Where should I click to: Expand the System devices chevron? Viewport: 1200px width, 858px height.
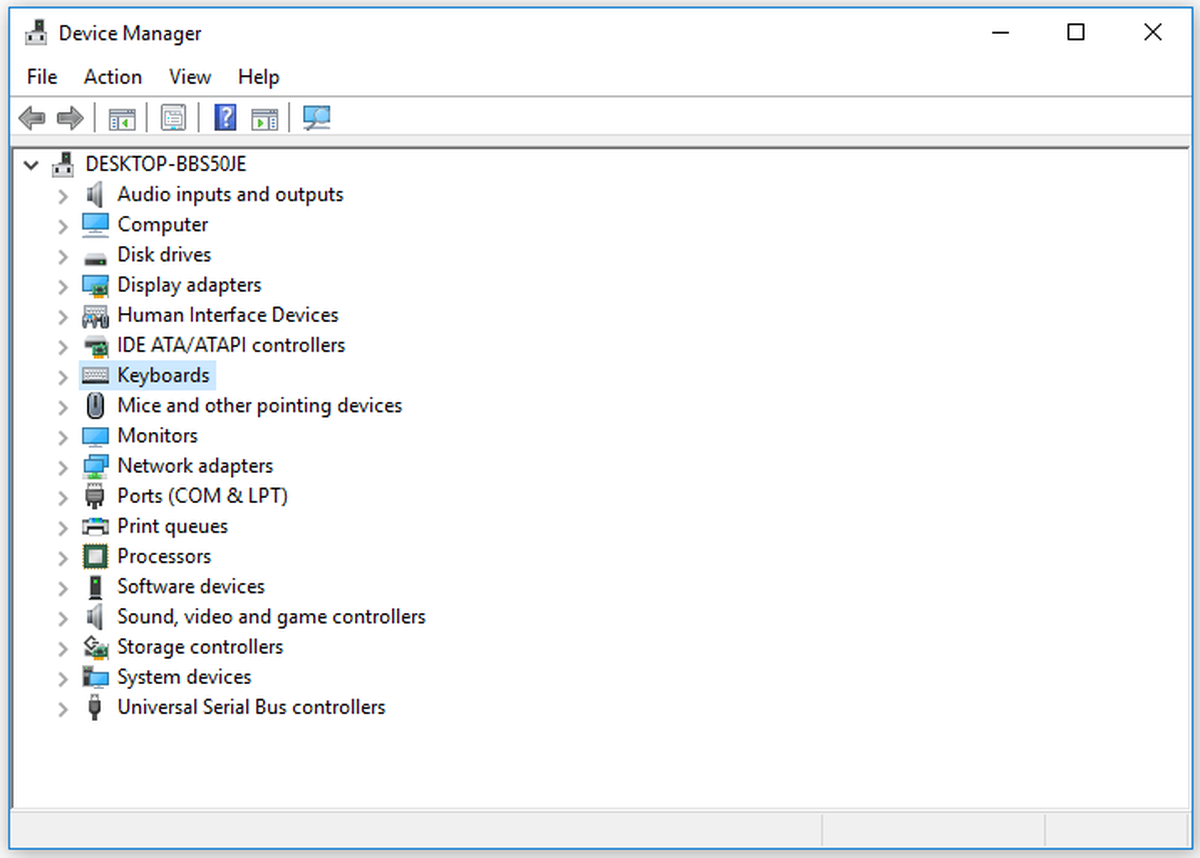pos(63,677)
